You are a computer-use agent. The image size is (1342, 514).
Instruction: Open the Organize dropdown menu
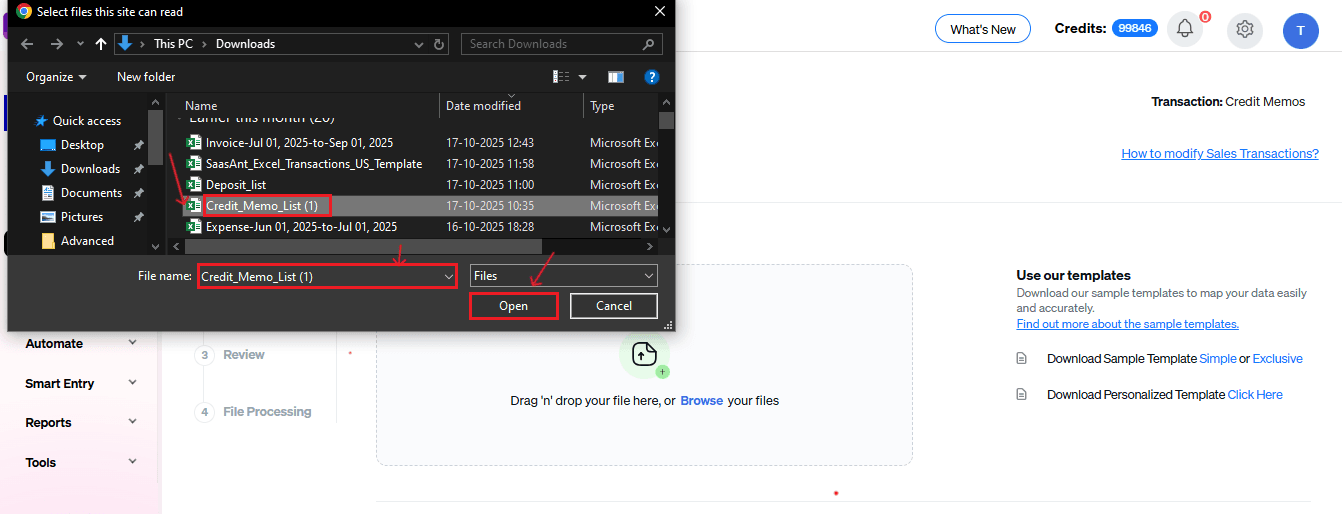pos(56,77)
